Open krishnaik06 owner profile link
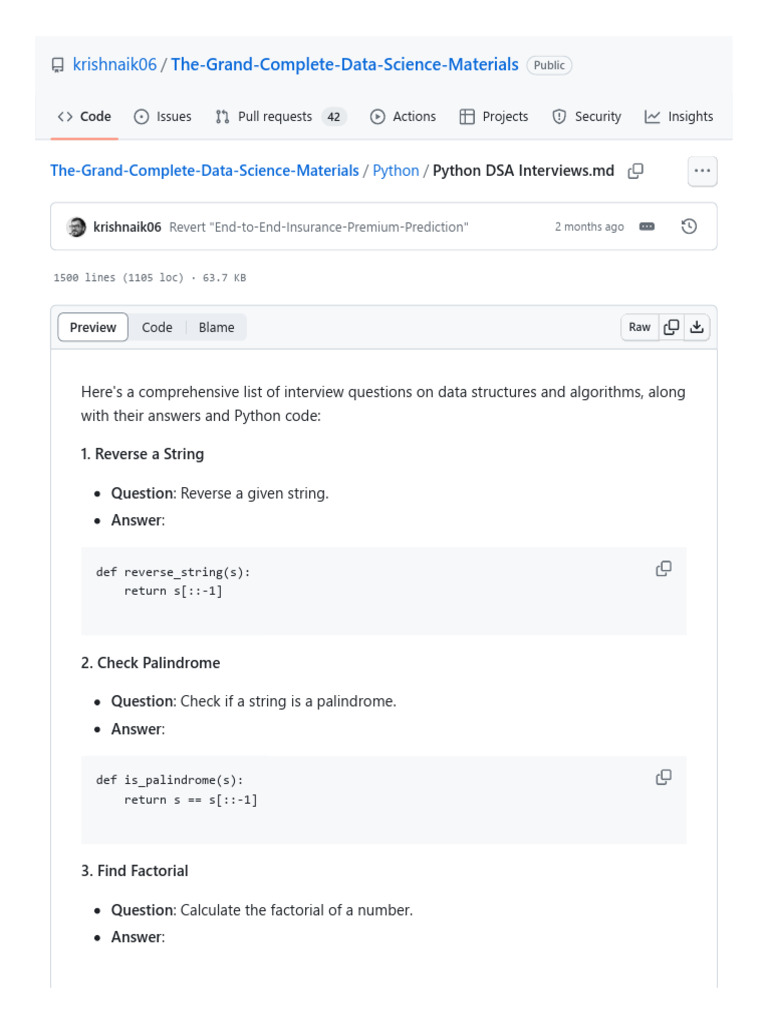The image size is (768, 1024). 114,65
